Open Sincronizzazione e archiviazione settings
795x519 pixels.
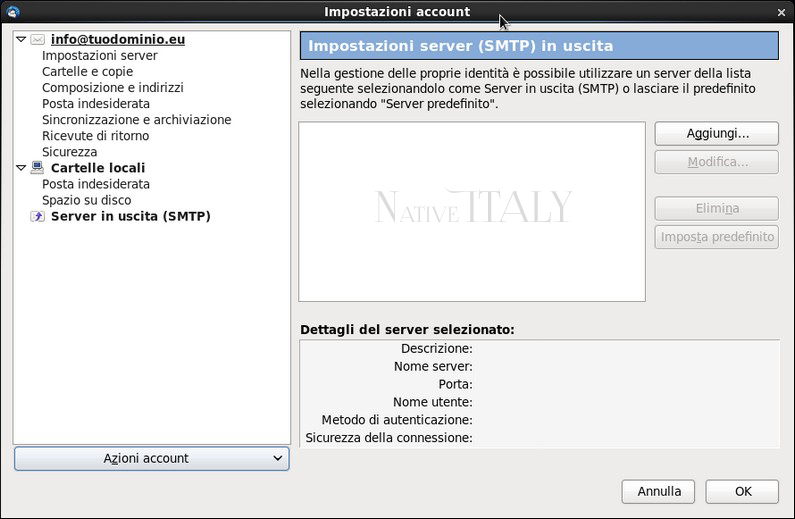[136, 120]
